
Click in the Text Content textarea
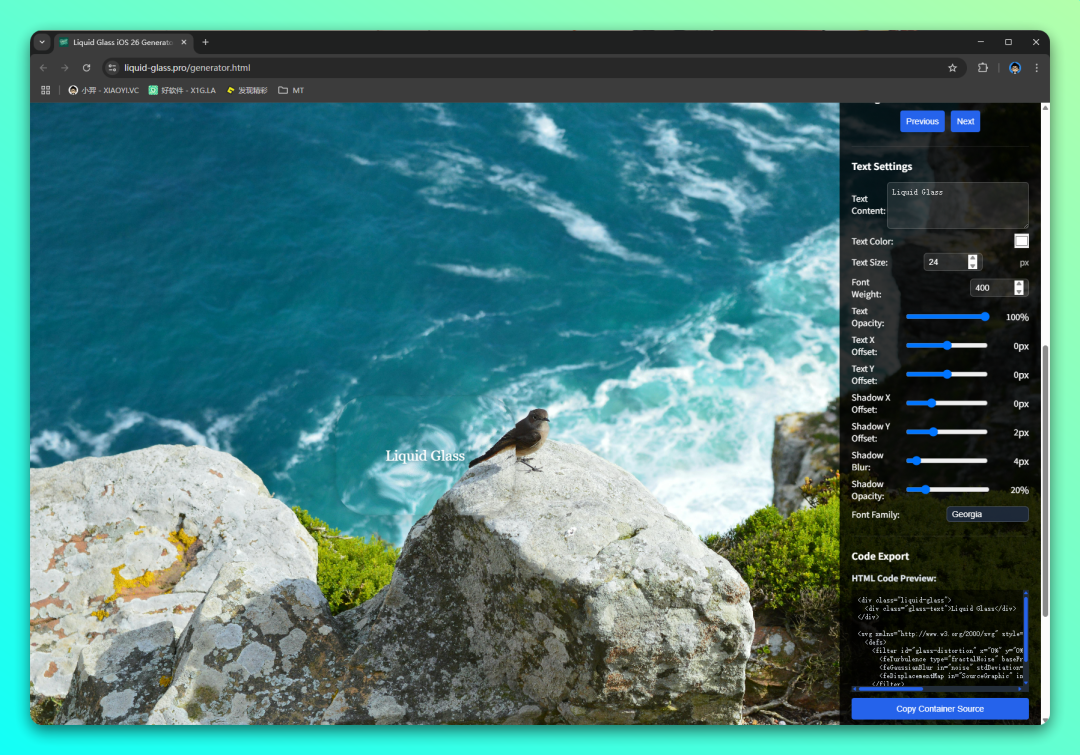click(957, 205)
